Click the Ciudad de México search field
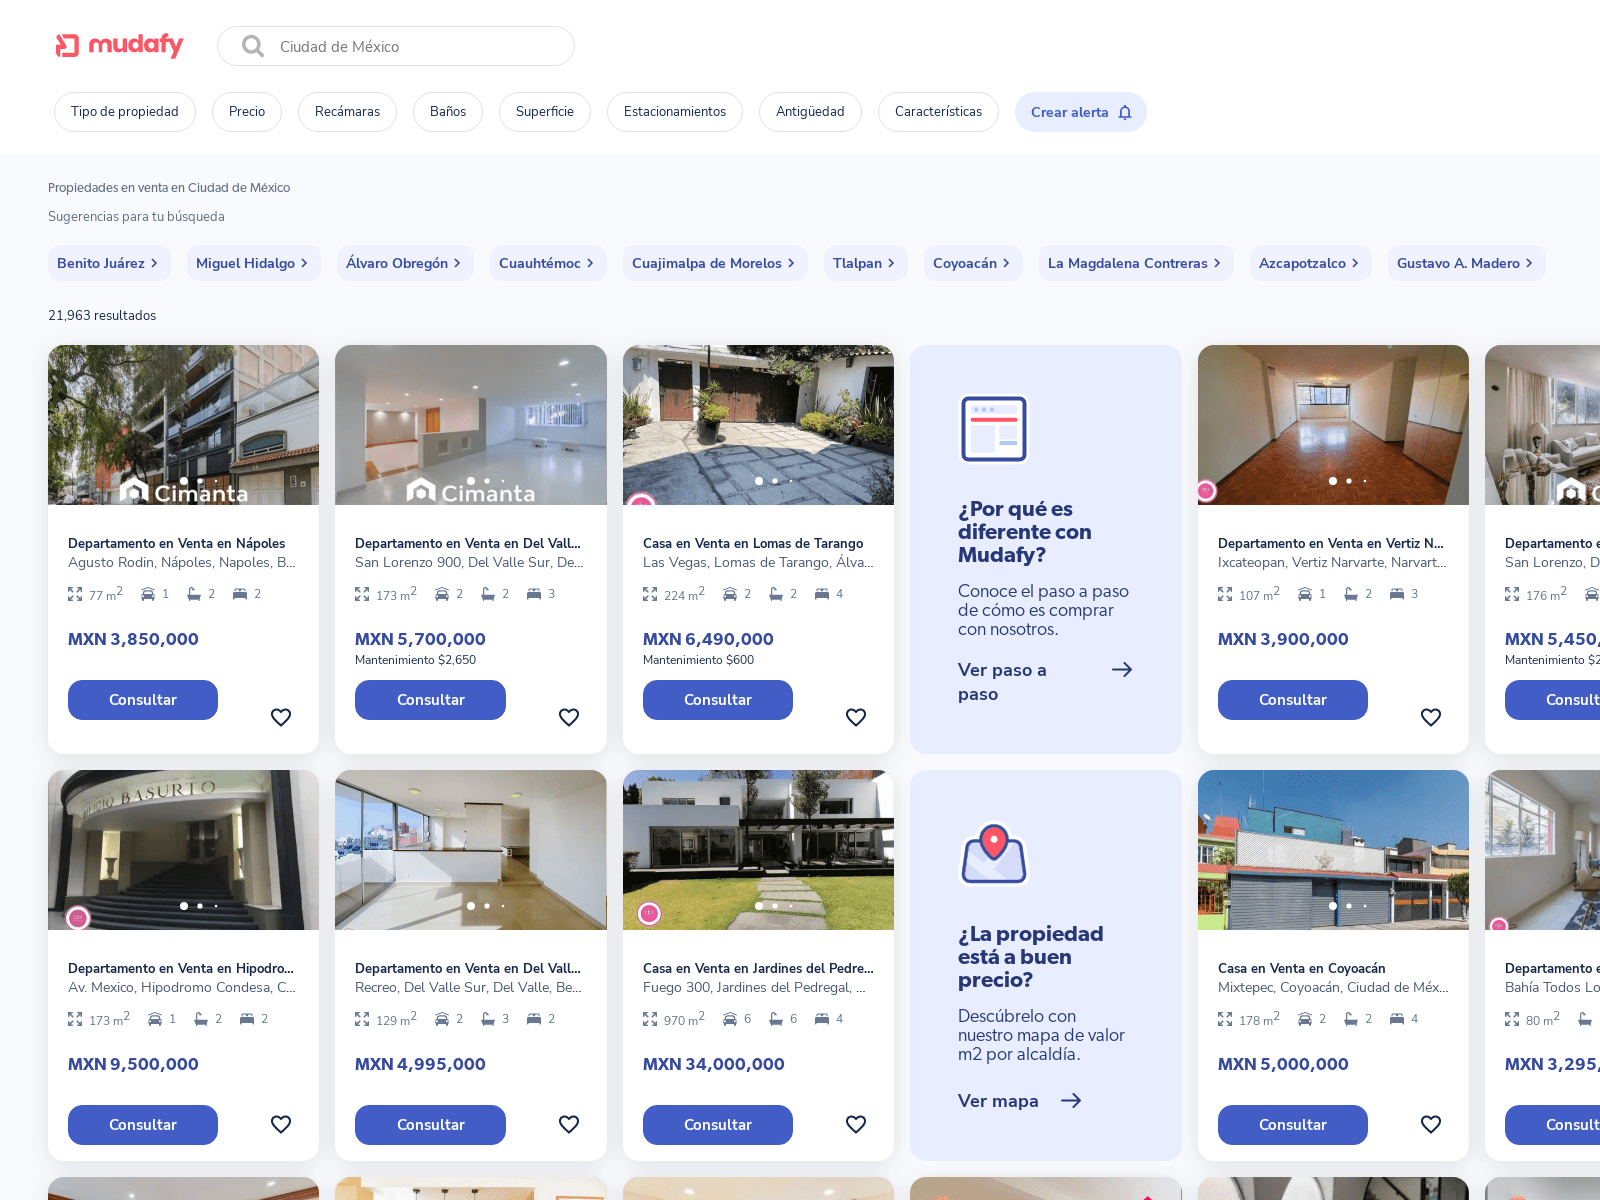 click(396, 46)
